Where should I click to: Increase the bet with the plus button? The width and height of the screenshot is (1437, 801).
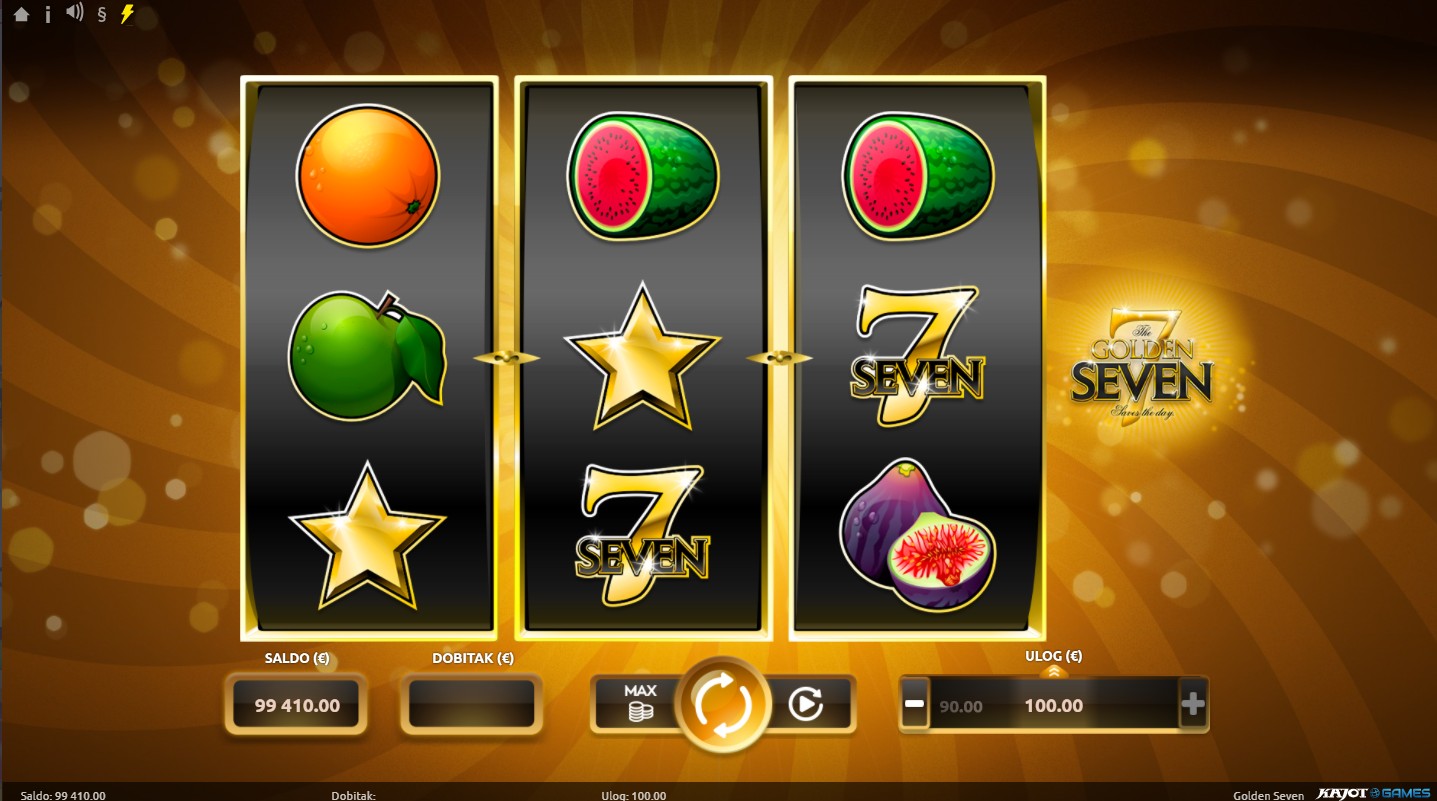pyautogui.click(x=1193, y=705)
